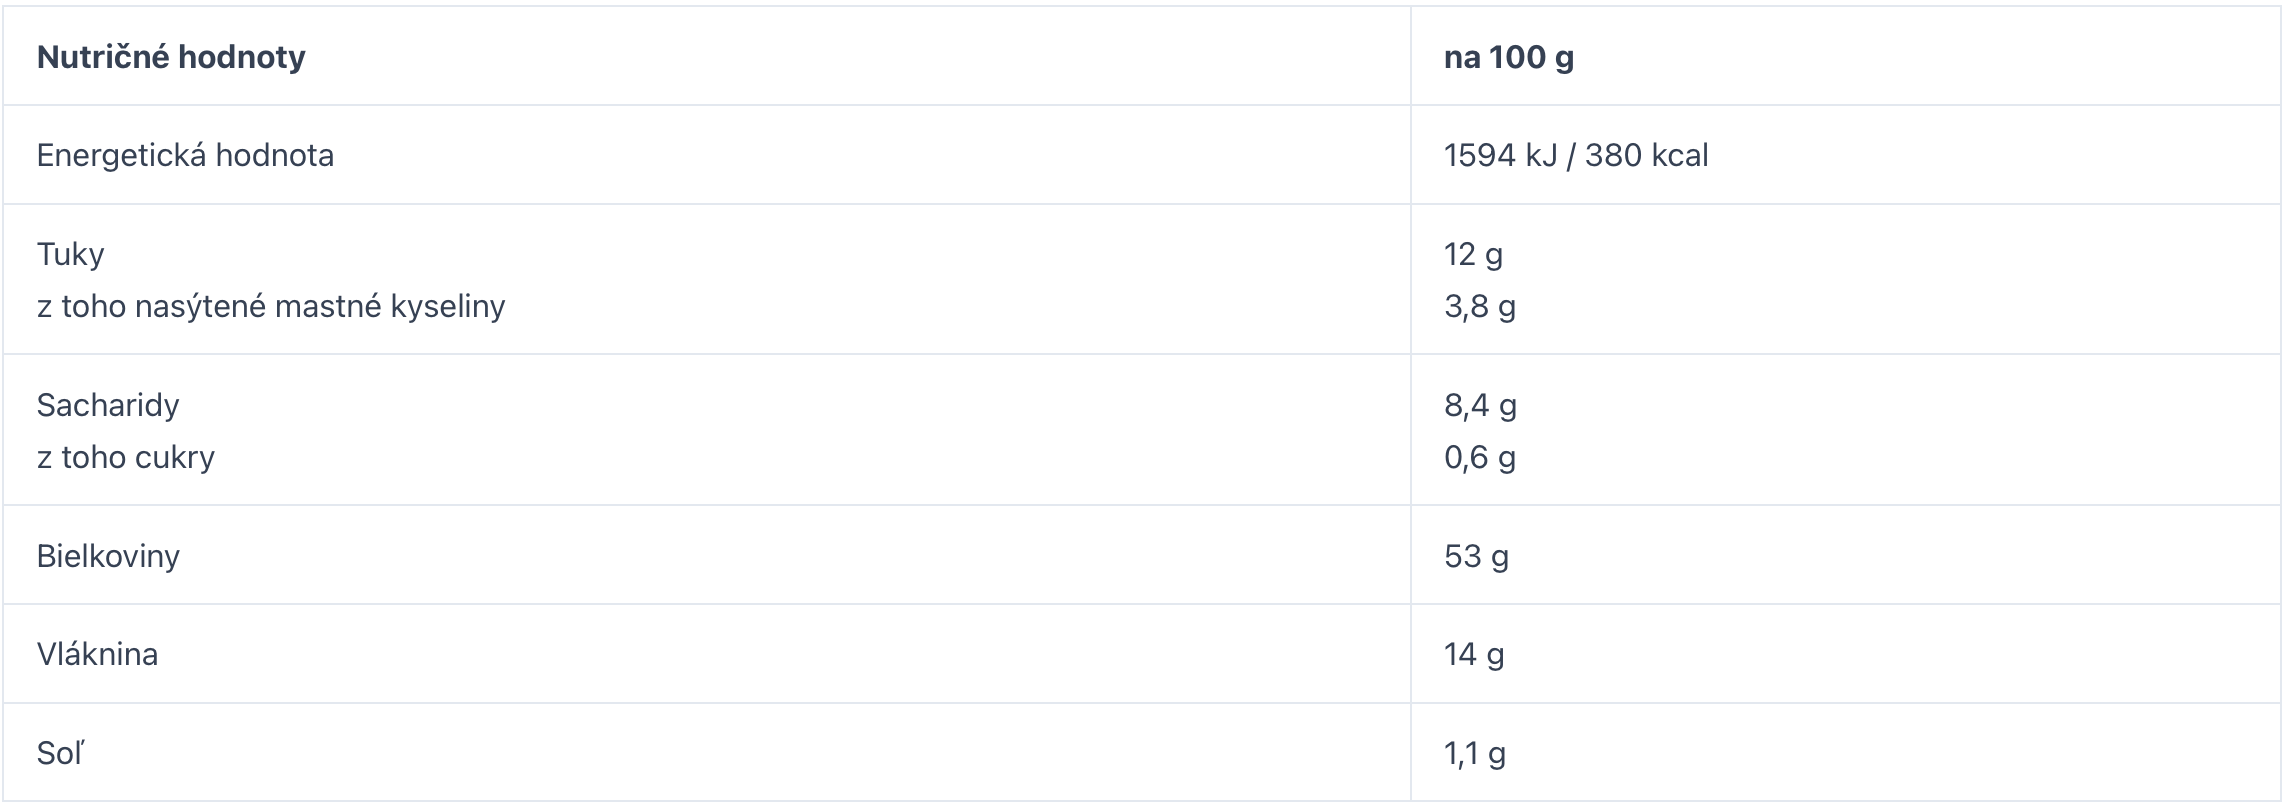Click the '12 g' fat value
The height and width of the screenshot is (808, 2290).
[x=1473, y=254]
